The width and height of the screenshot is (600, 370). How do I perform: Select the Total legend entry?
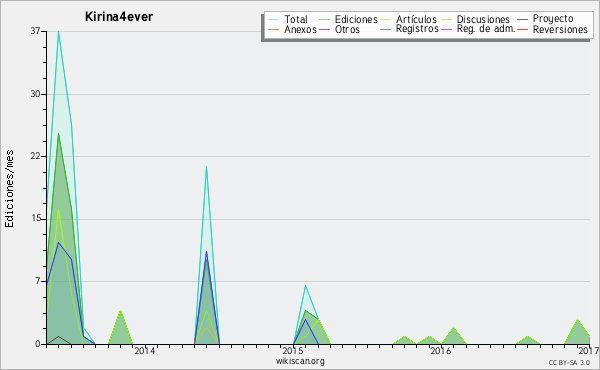pos(296,19)
